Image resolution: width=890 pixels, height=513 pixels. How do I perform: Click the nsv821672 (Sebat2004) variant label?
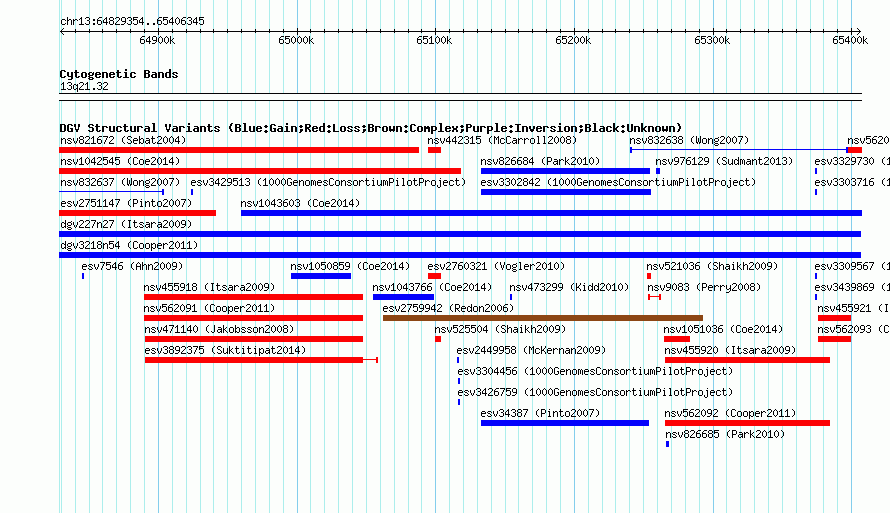(123, 140)
